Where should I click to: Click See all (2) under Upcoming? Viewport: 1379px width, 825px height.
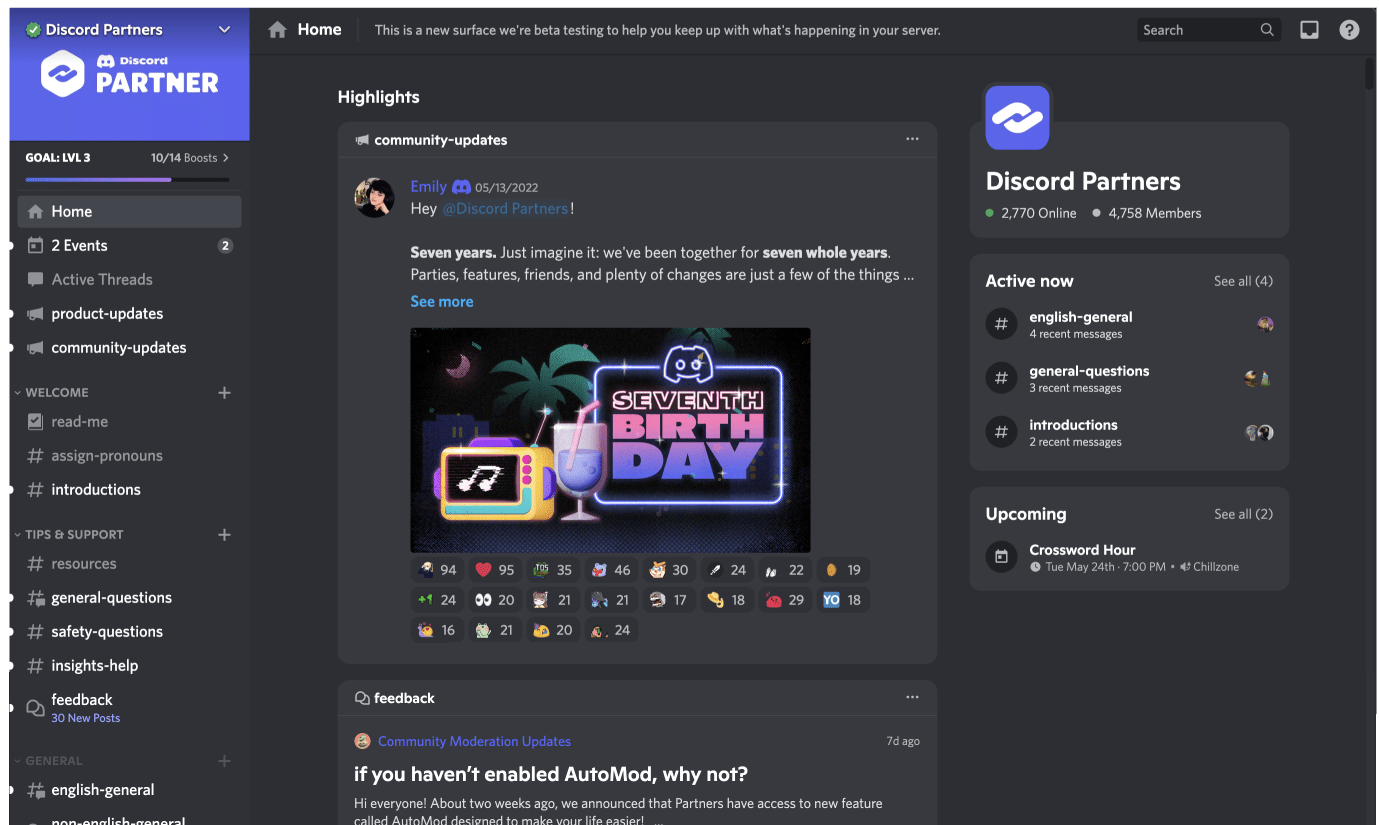(1243, 514)
